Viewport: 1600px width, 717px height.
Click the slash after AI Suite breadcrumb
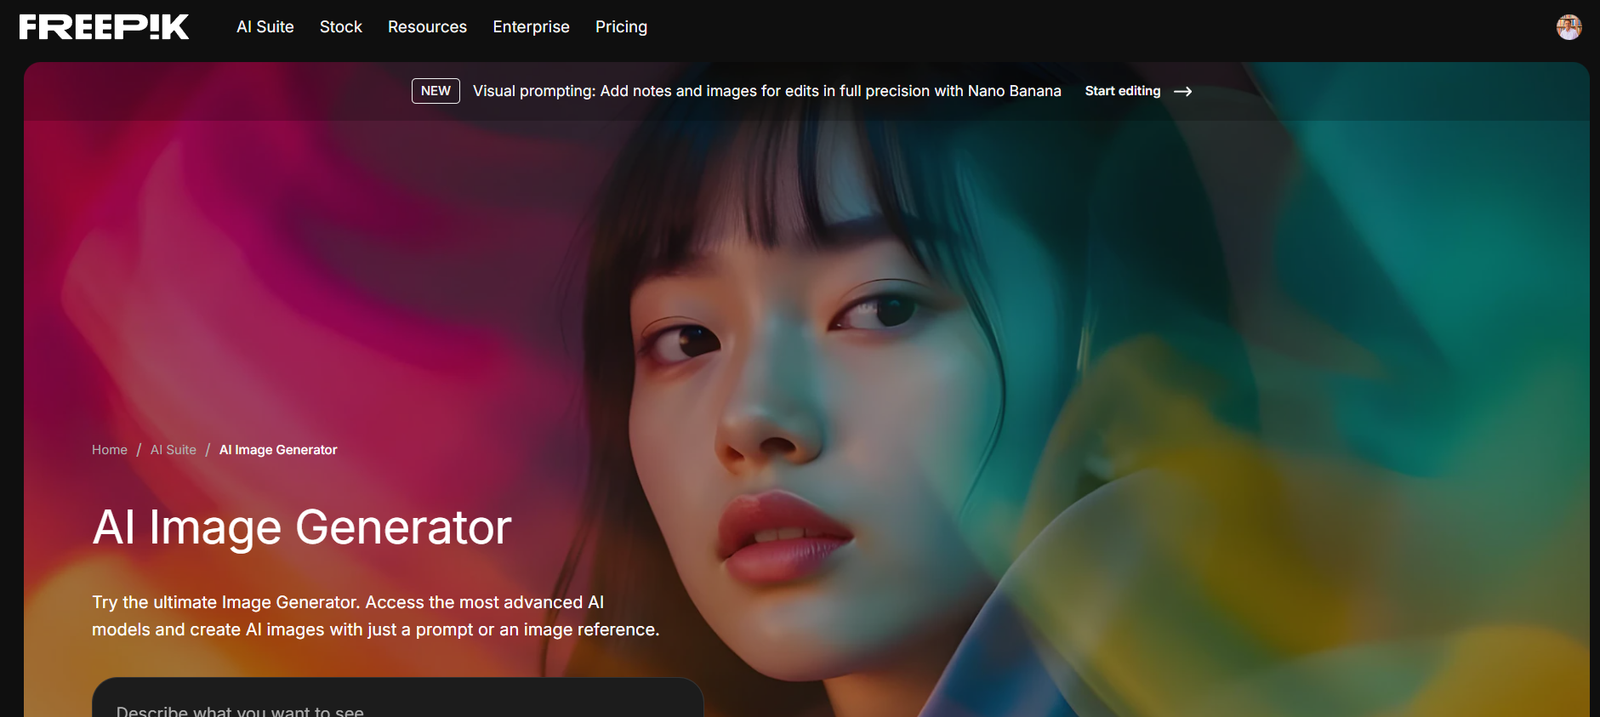tap(208, 450)
